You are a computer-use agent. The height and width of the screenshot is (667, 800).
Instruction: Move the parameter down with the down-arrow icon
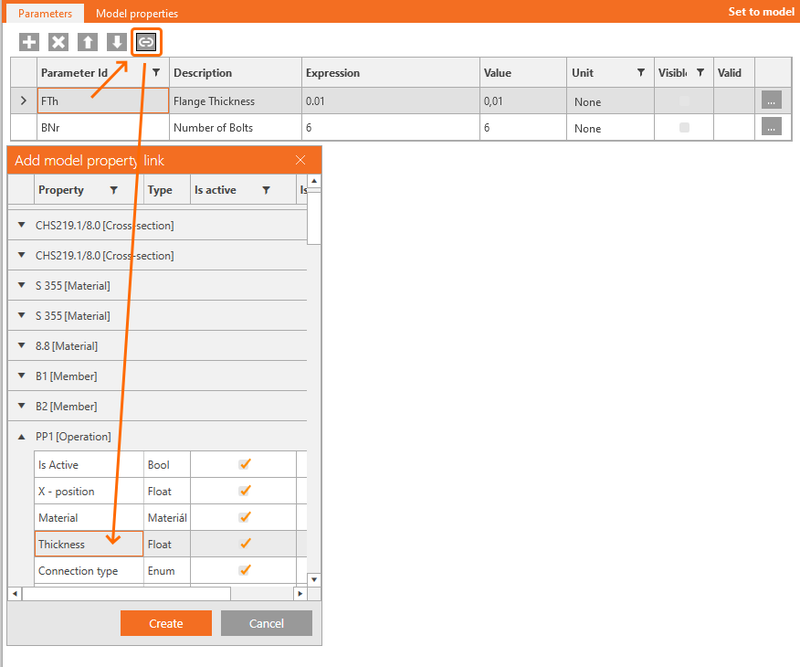pos(115,42)
